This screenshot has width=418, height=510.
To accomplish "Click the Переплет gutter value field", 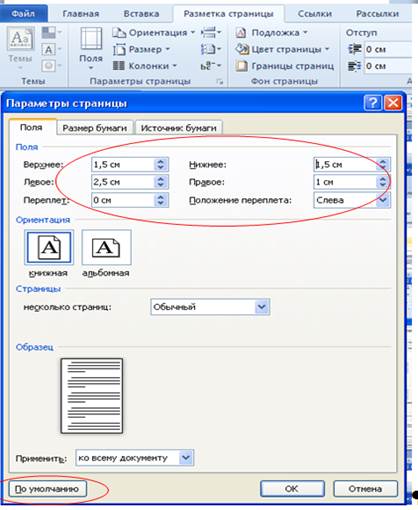I will (x=123, y=200).
